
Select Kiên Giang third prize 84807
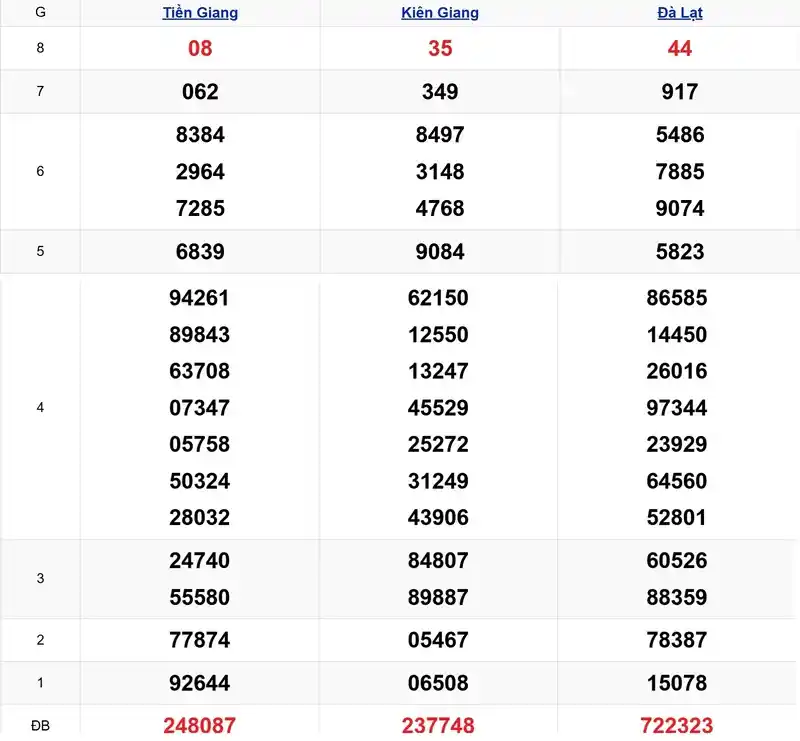438,560
